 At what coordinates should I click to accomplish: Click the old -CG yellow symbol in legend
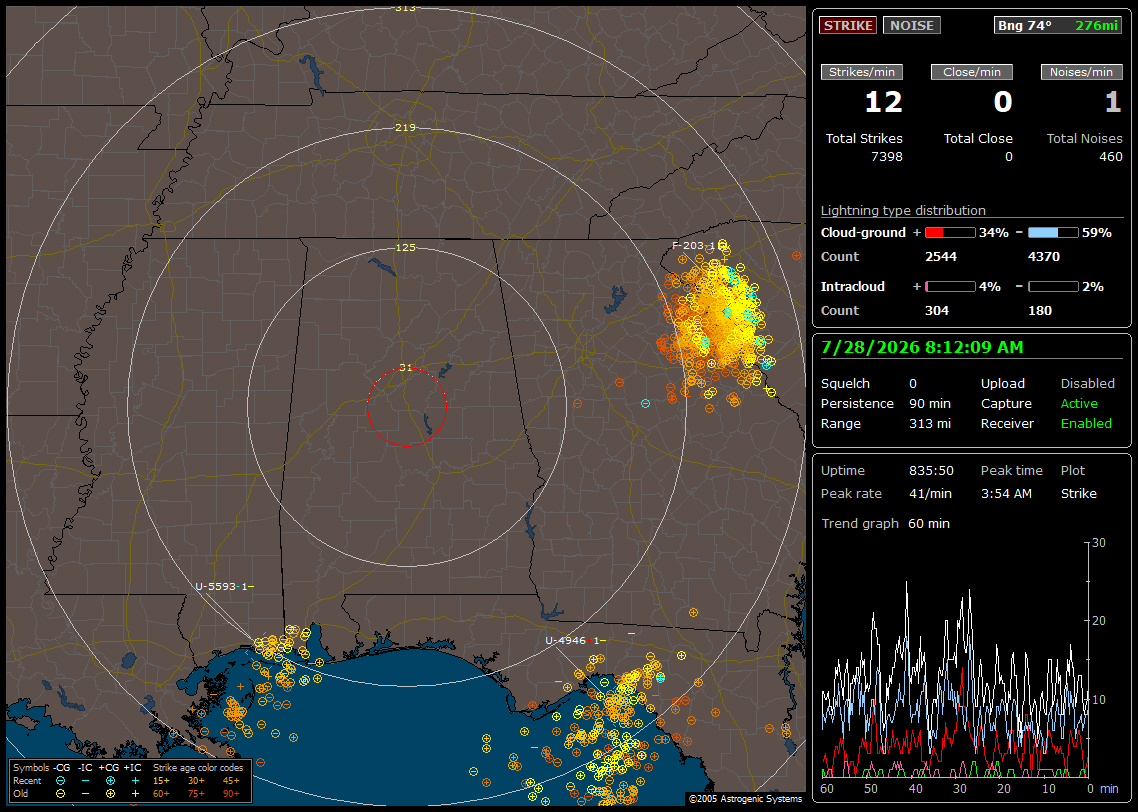pos(60,794)
